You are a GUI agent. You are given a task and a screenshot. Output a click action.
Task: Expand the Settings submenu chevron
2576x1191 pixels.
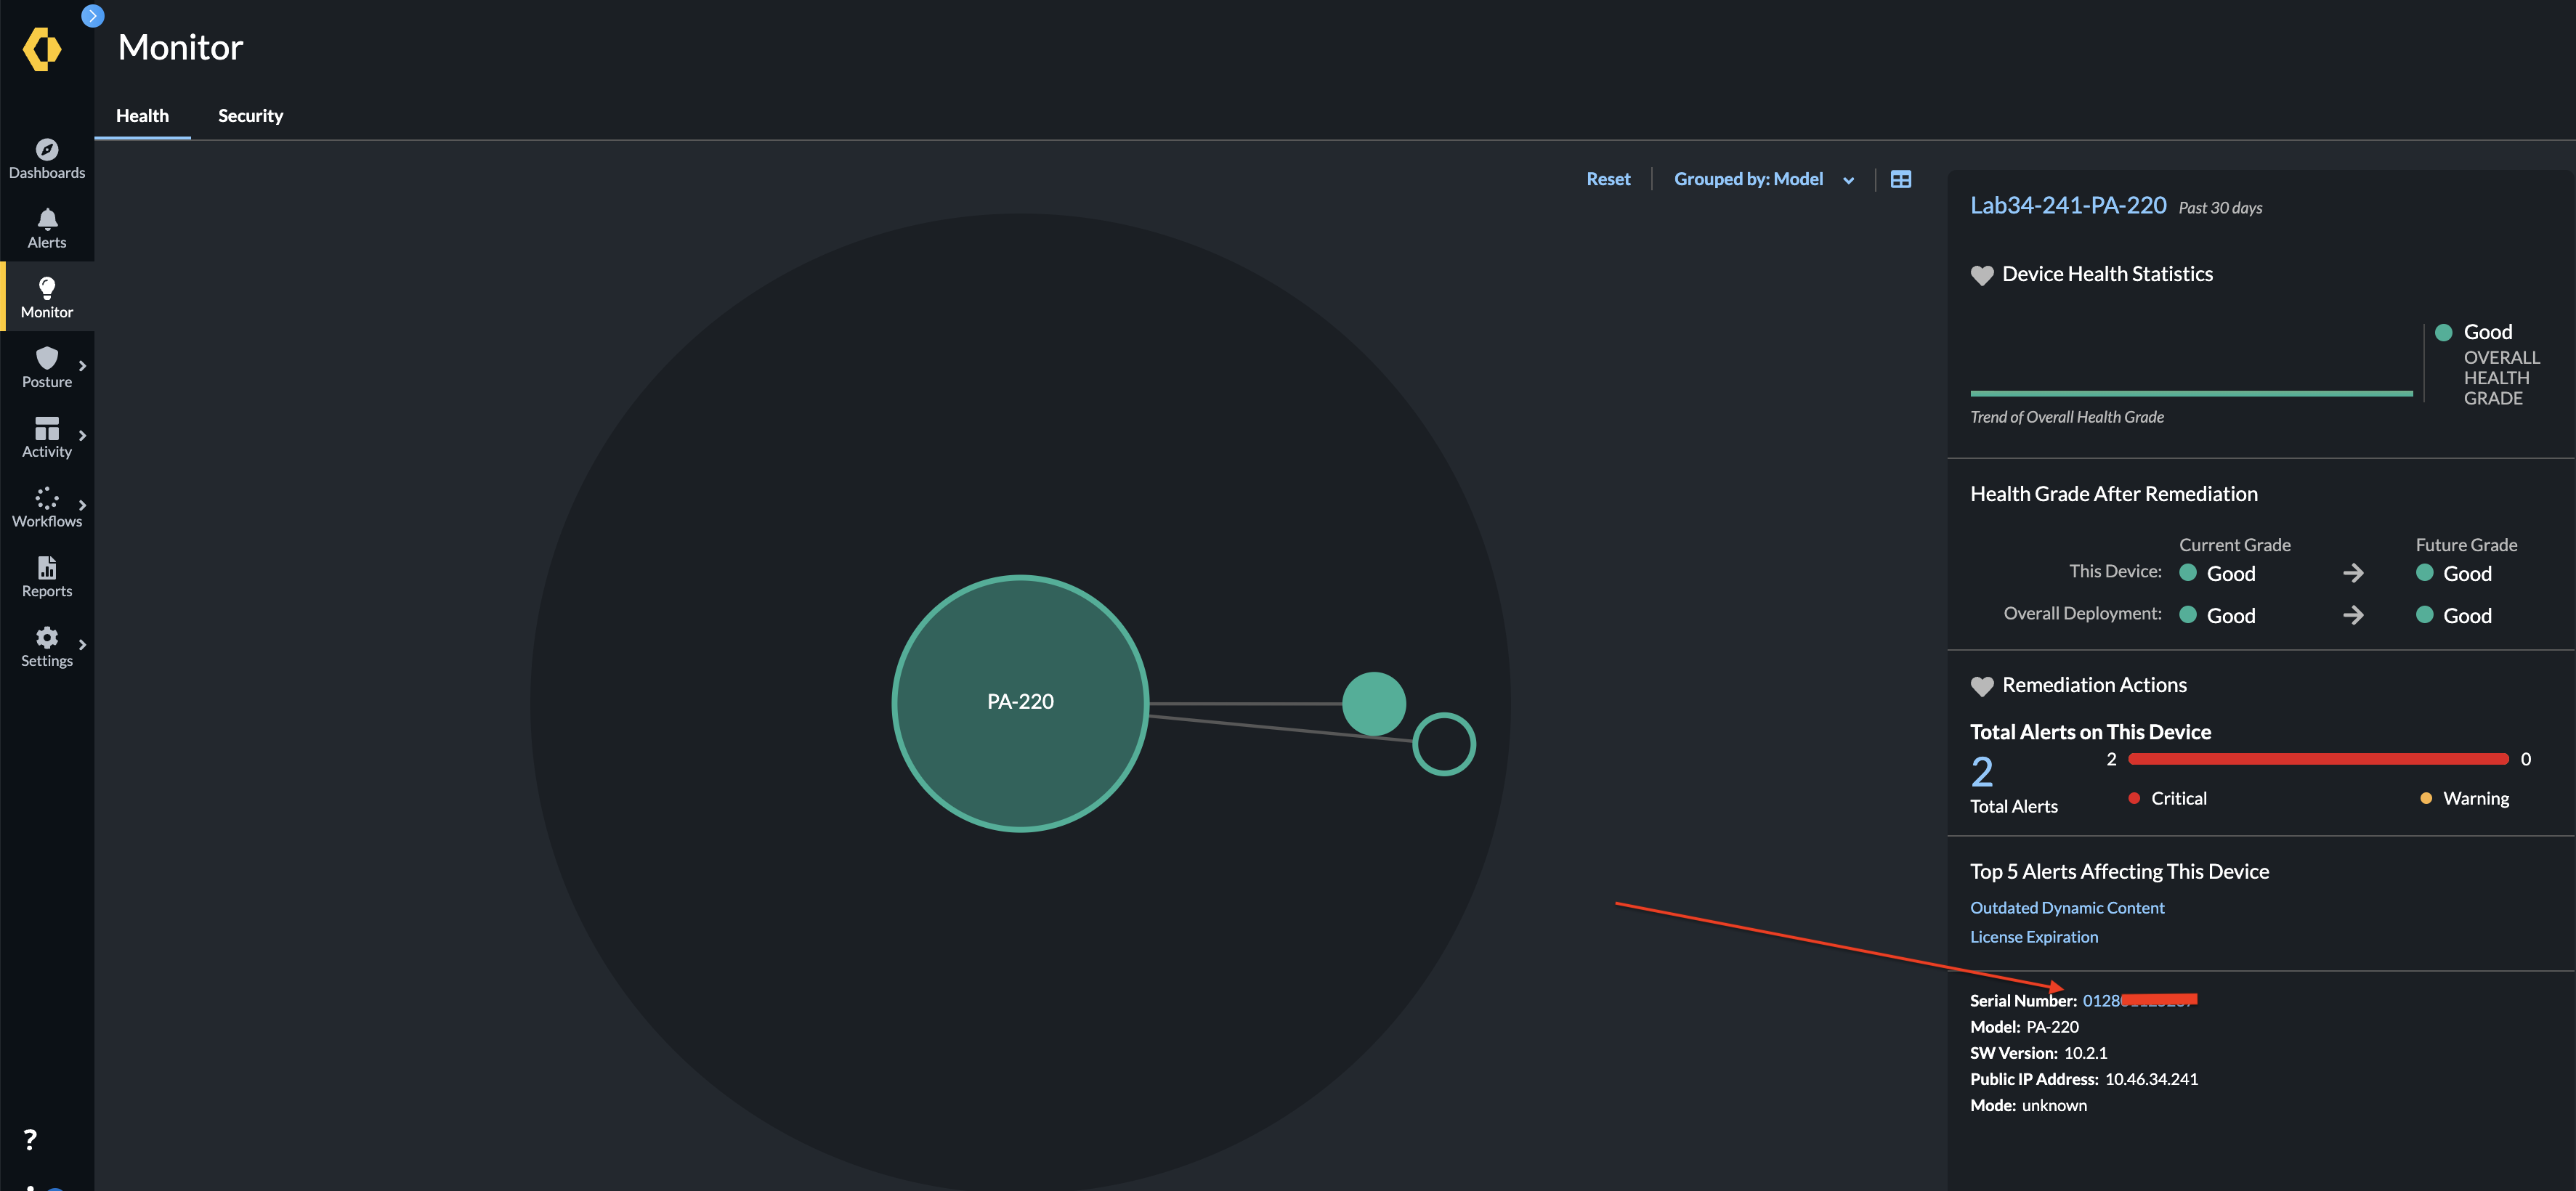82,645
